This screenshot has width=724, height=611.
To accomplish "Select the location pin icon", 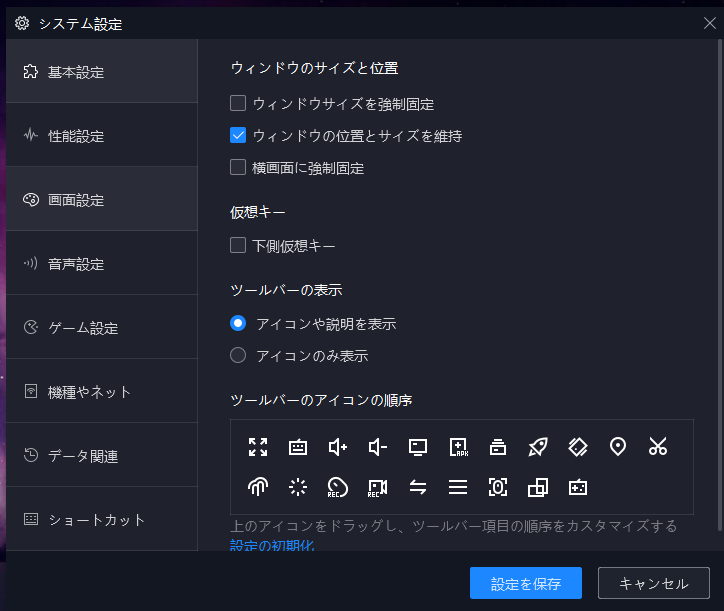I will click(618, 447).
